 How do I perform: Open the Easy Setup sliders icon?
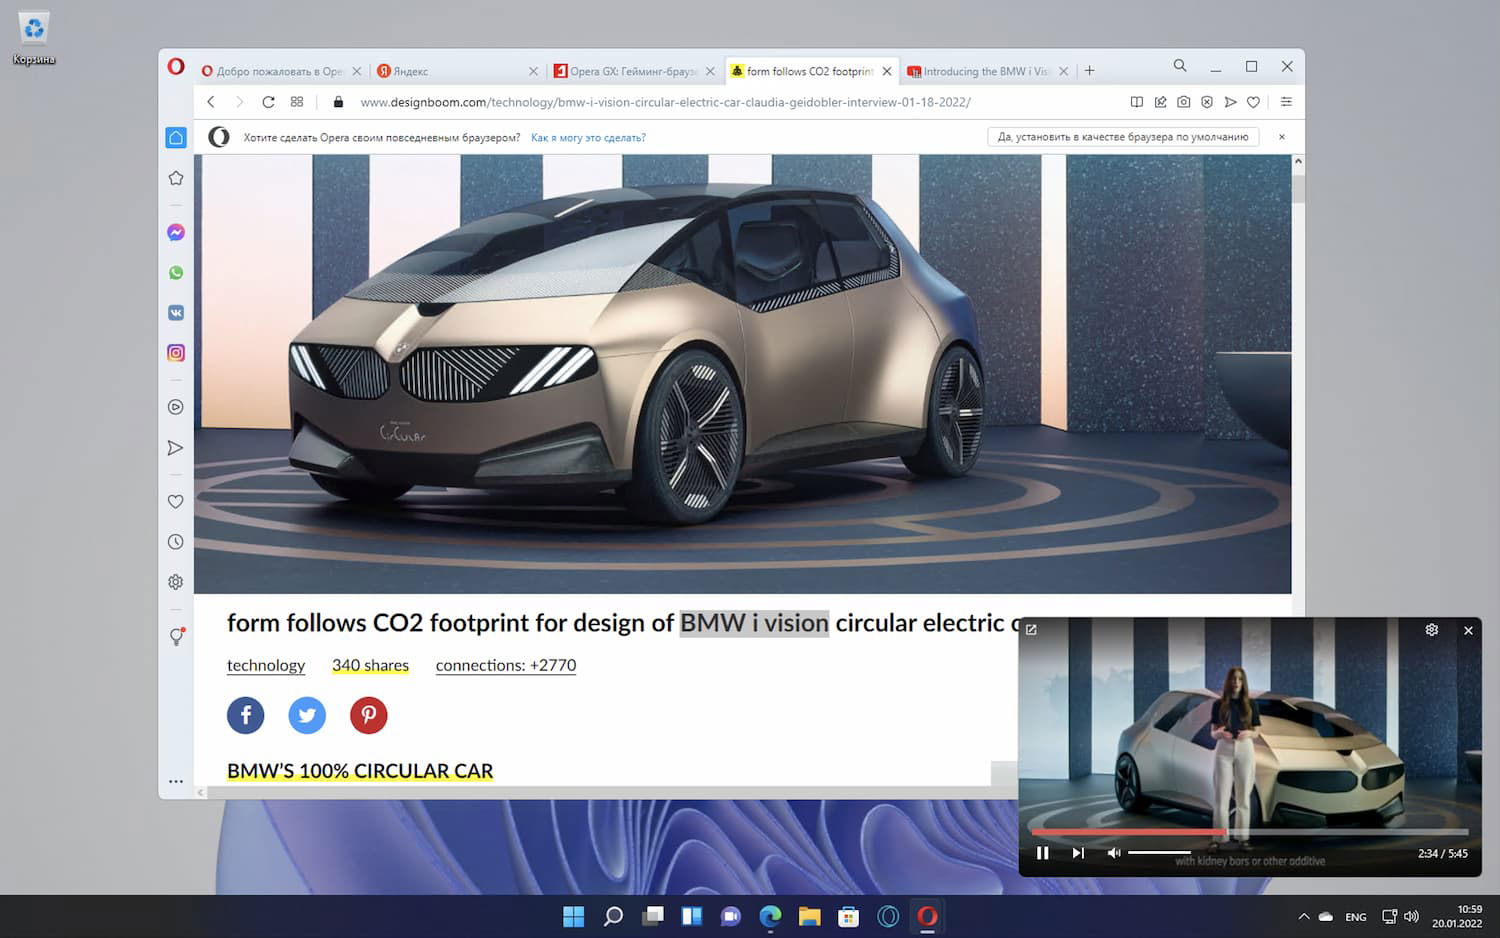point(1286,102)
